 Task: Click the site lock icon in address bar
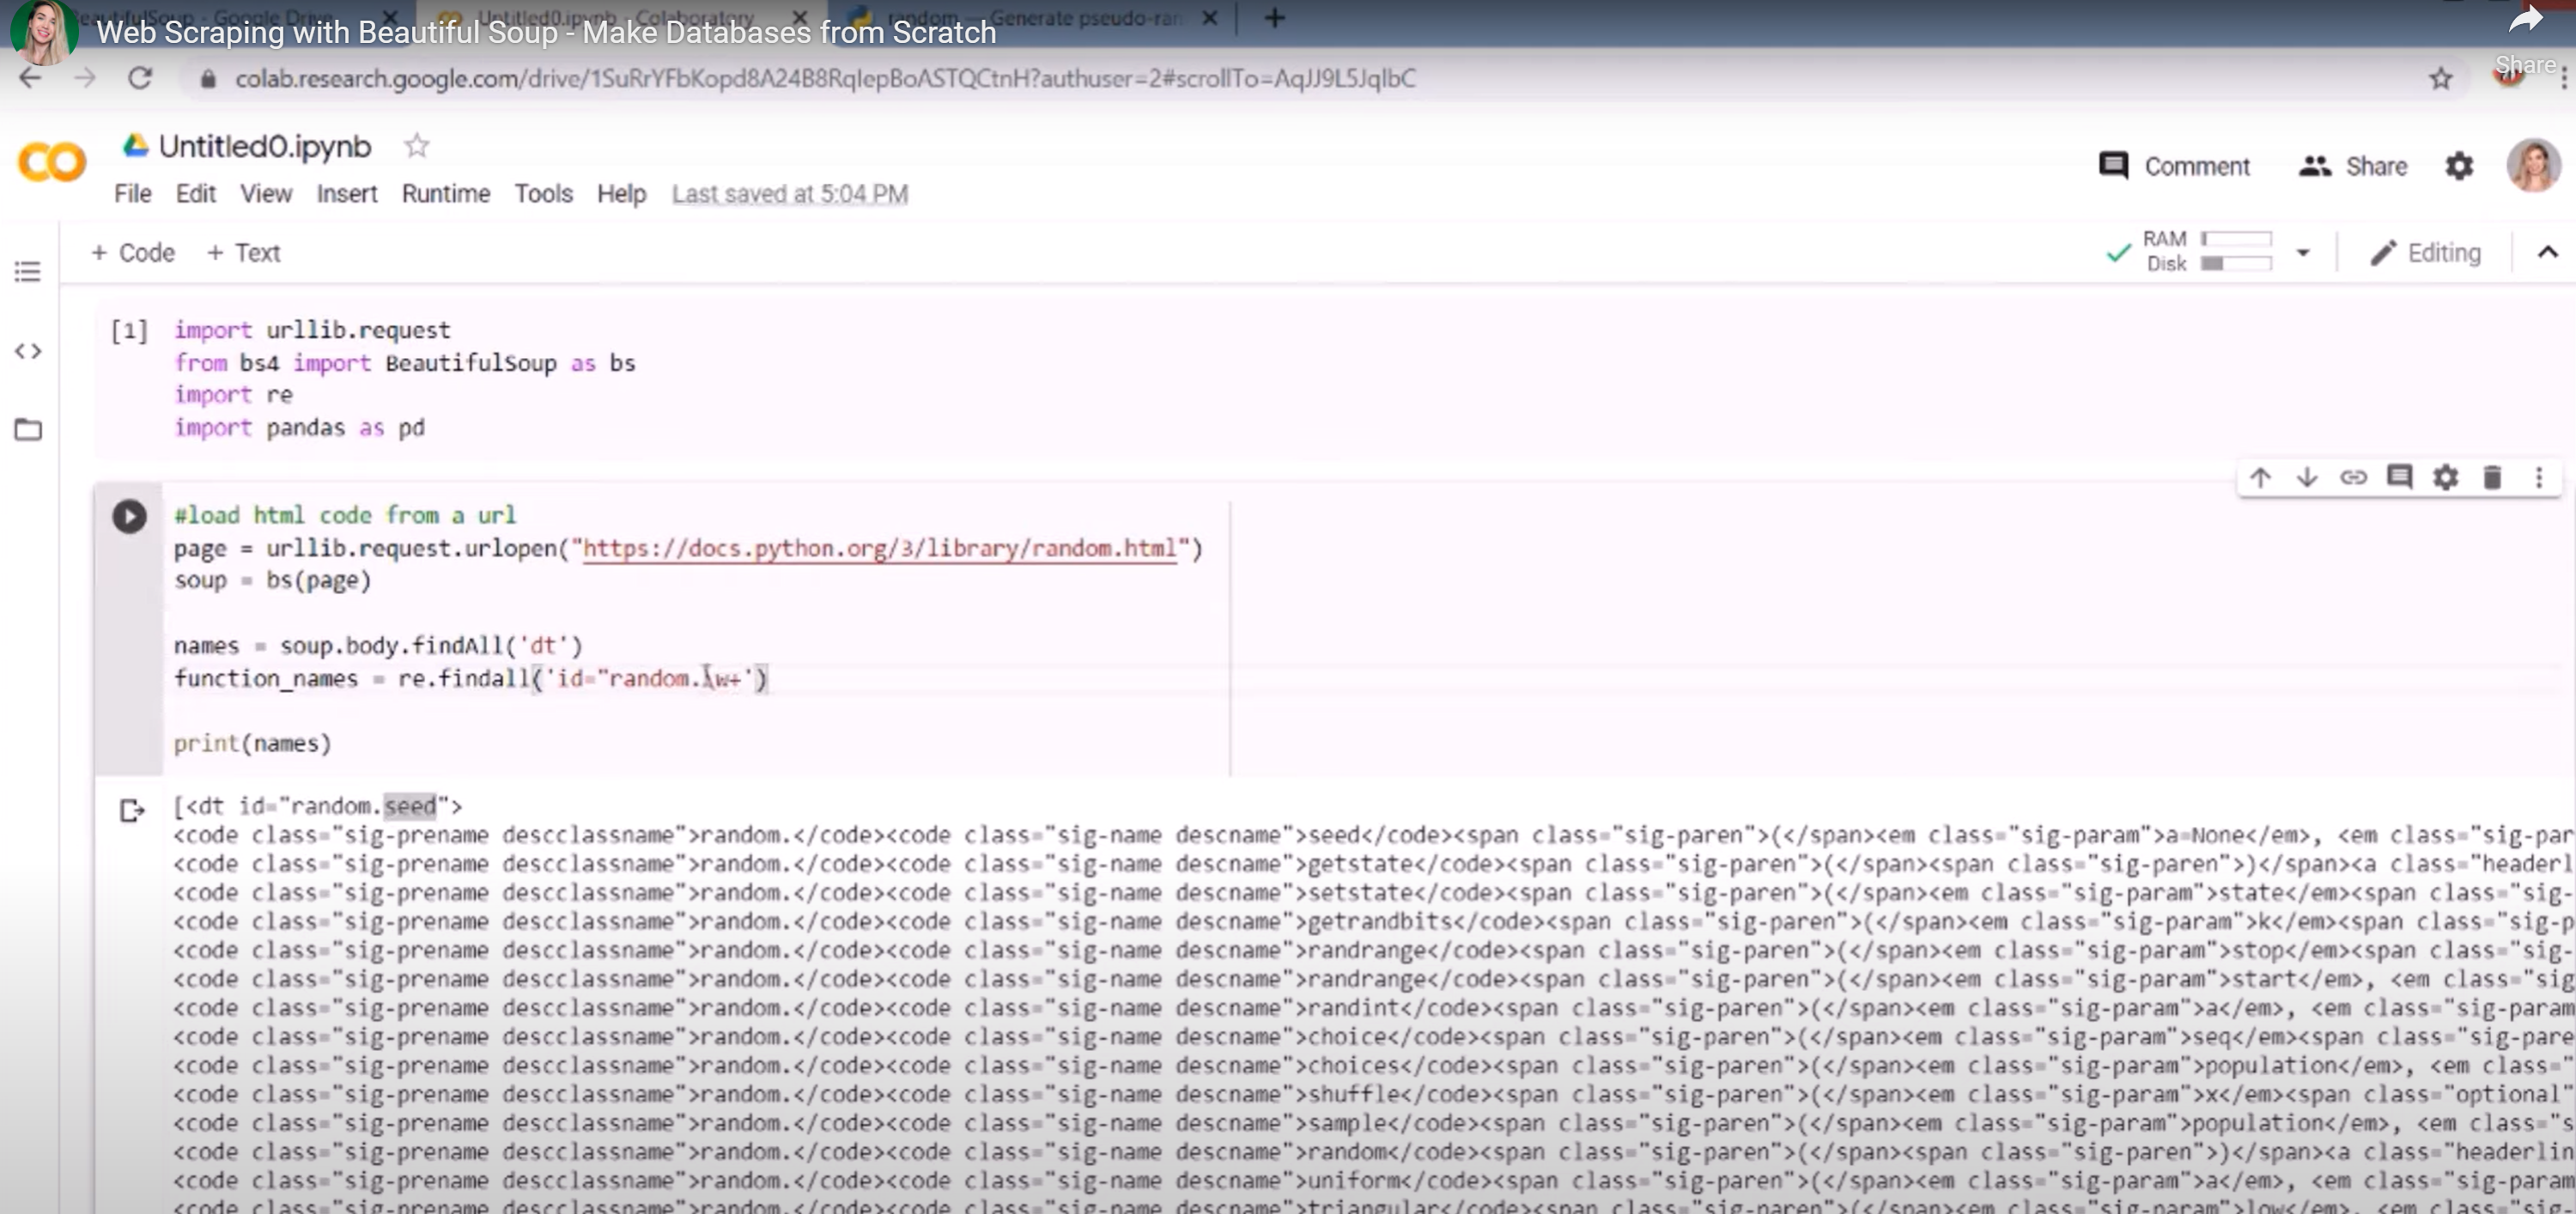[208, 79]
